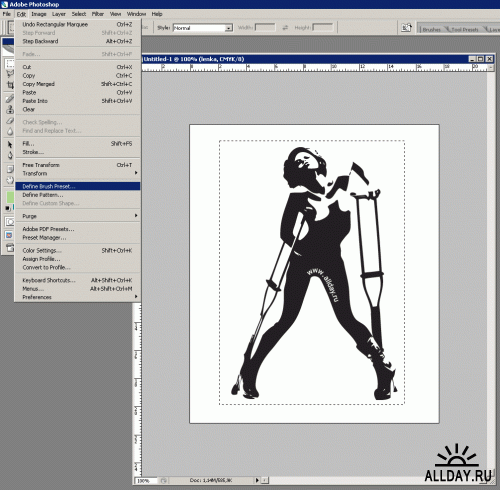Viewport: 500px width, 490px height.
Task: Choose Free Transform
Action: (77, 165)
